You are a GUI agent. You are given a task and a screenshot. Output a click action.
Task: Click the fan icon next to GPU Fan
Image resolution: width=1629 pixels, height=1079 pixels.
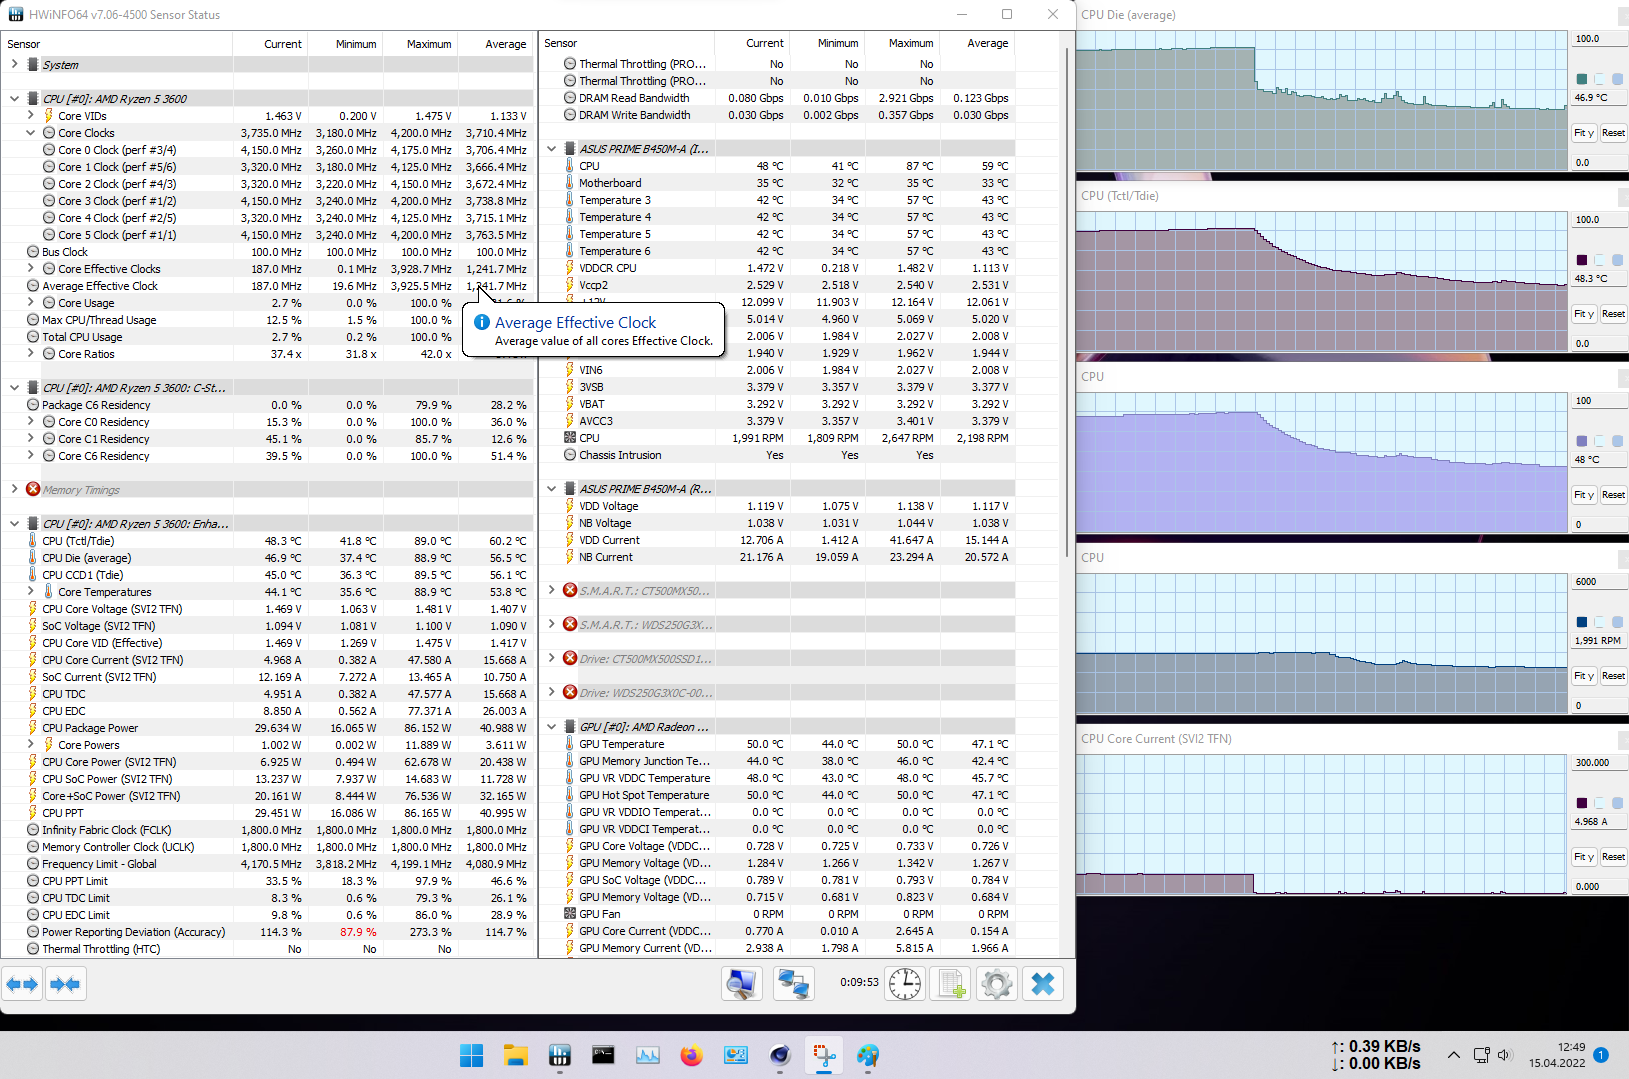570,914
